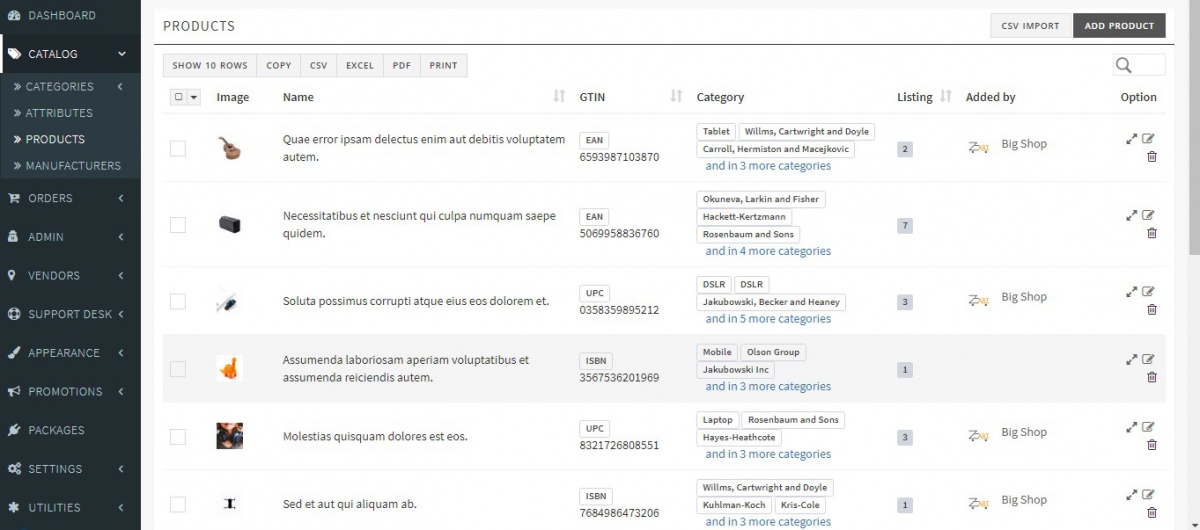Click the guitar product thumbnail image
Screen dimensions: 1200x530
(x=230, y=148)
